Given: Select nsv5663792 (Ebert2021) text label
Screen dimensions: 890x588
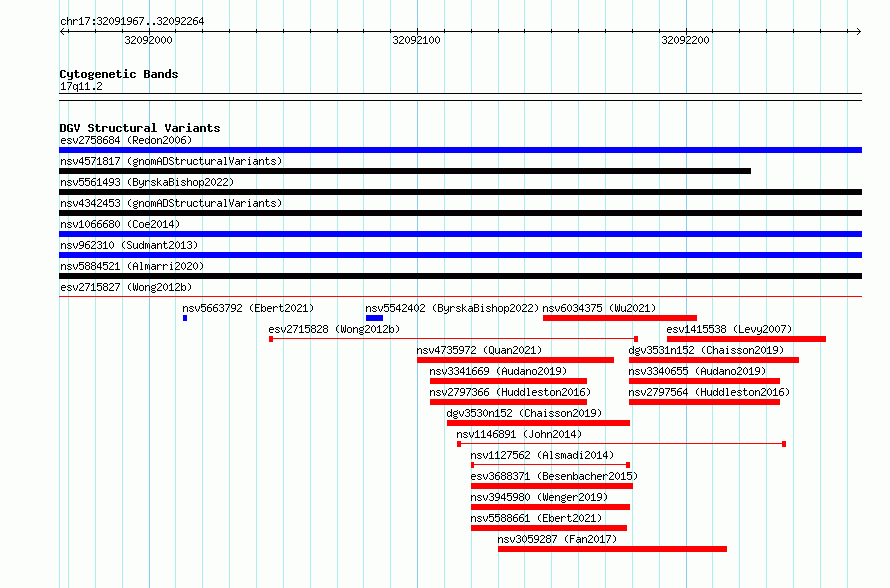Looking at the screenshot, I should 248,308.
